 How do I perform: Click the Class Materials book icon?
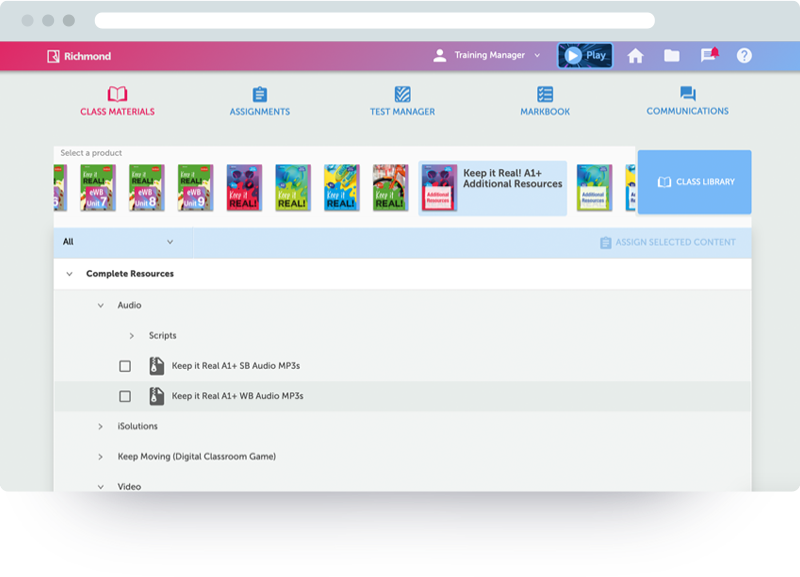117,94
